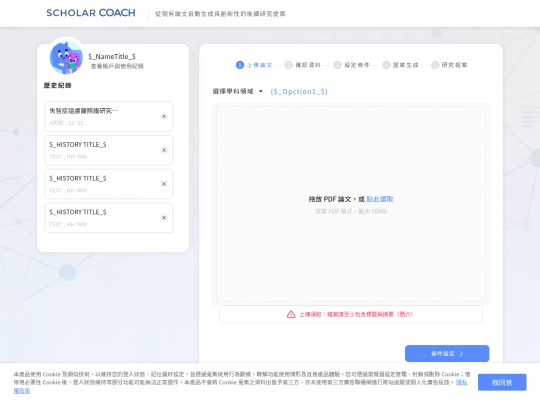Go to step 4 提案生成

(x=401, y=65)
